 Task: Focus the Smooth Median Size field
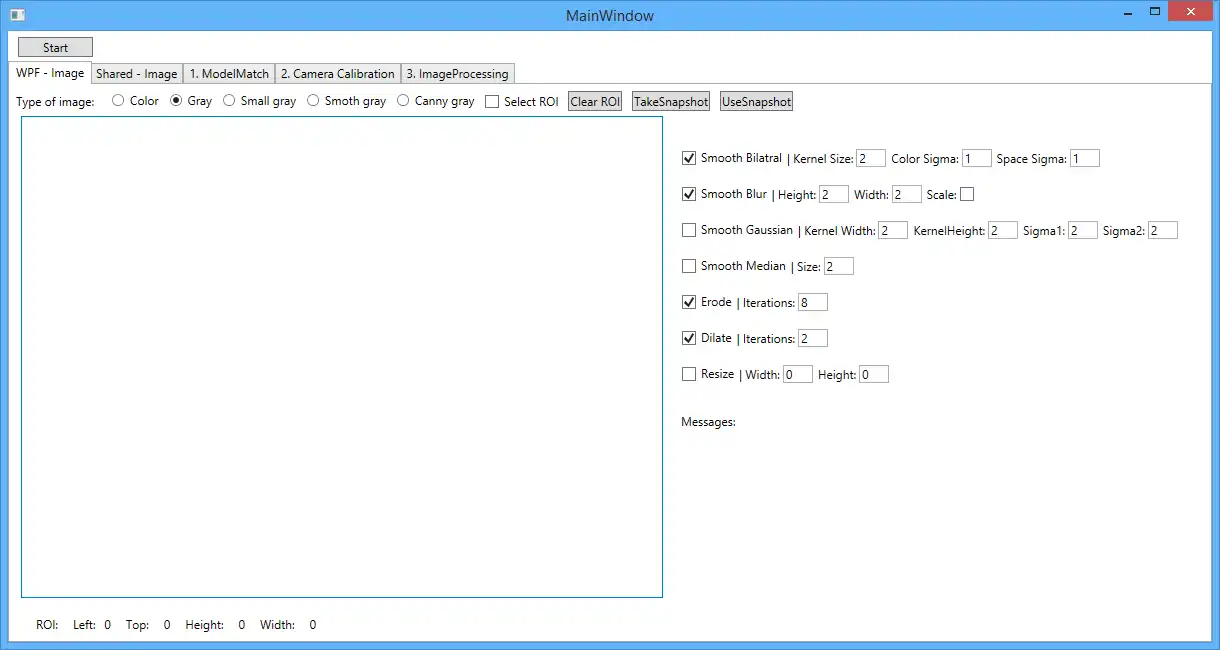coord(839,266)
